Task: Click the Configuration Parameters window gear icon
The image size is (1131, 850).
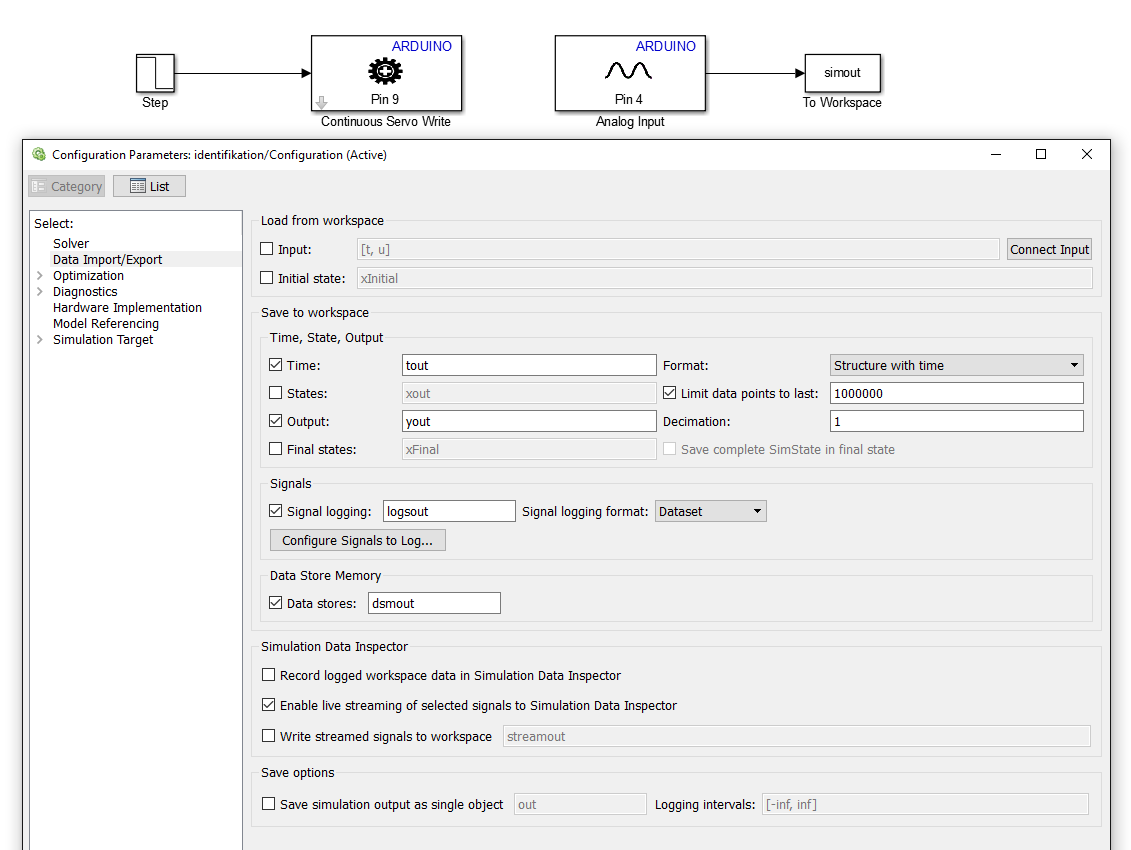Action: tap(39, 155)
